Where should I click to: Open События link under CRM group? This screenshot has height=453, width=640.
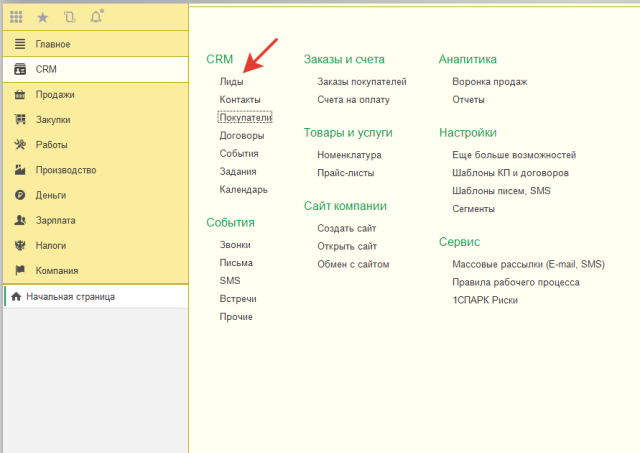[239, 153]
